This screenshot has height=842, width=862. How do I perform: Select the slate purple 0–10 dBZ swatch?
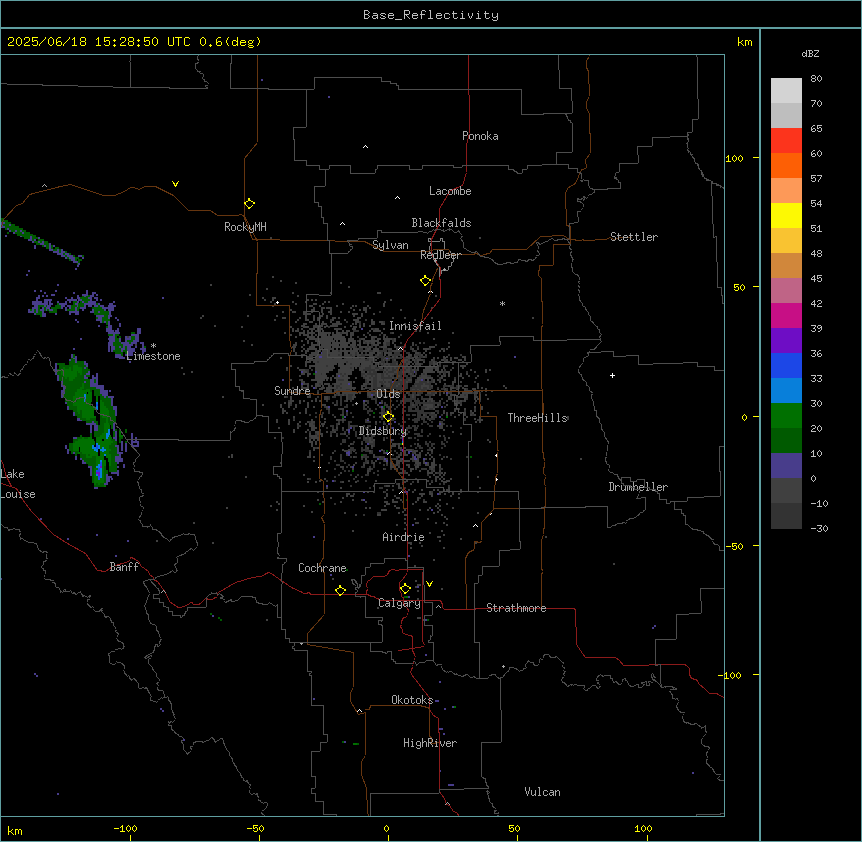[x=786, y=466]
